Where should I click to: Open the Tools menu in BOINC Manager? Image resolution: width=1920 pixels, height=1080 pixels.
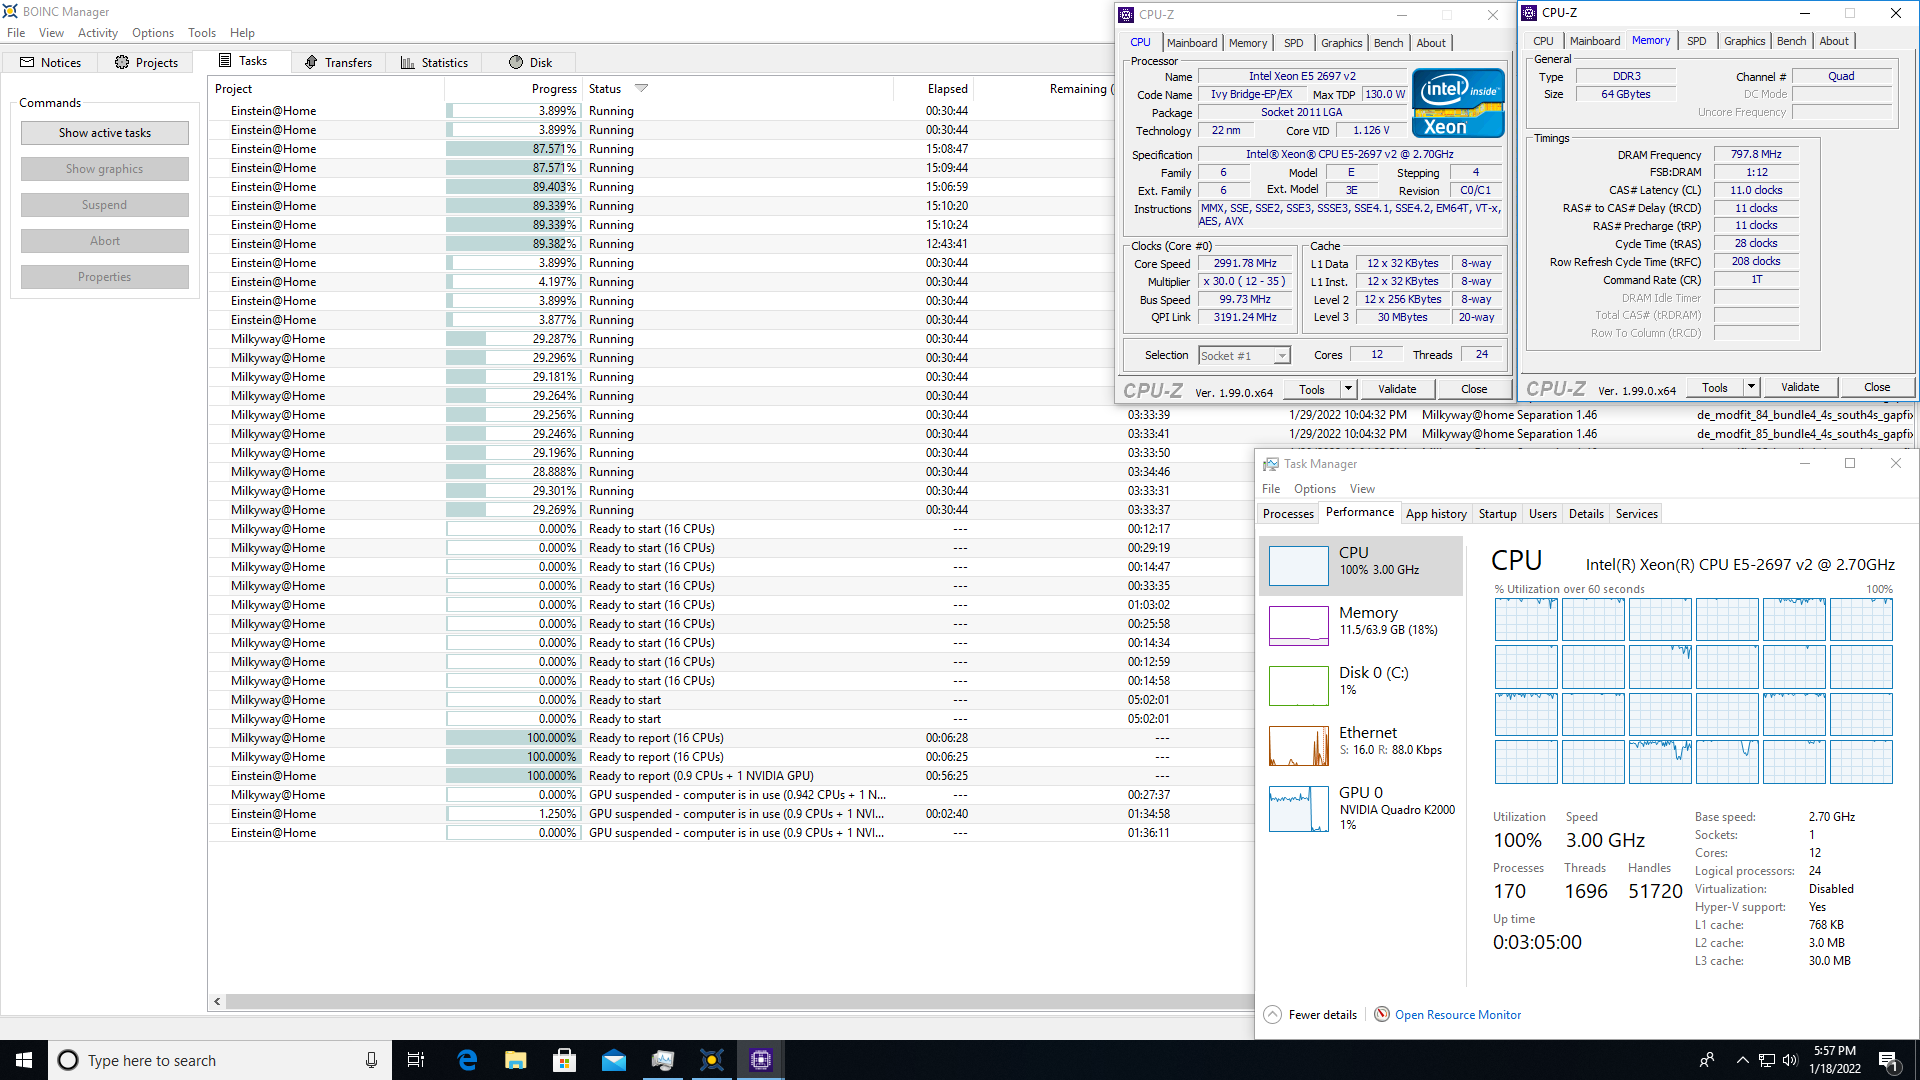click(x=202, y=33)
